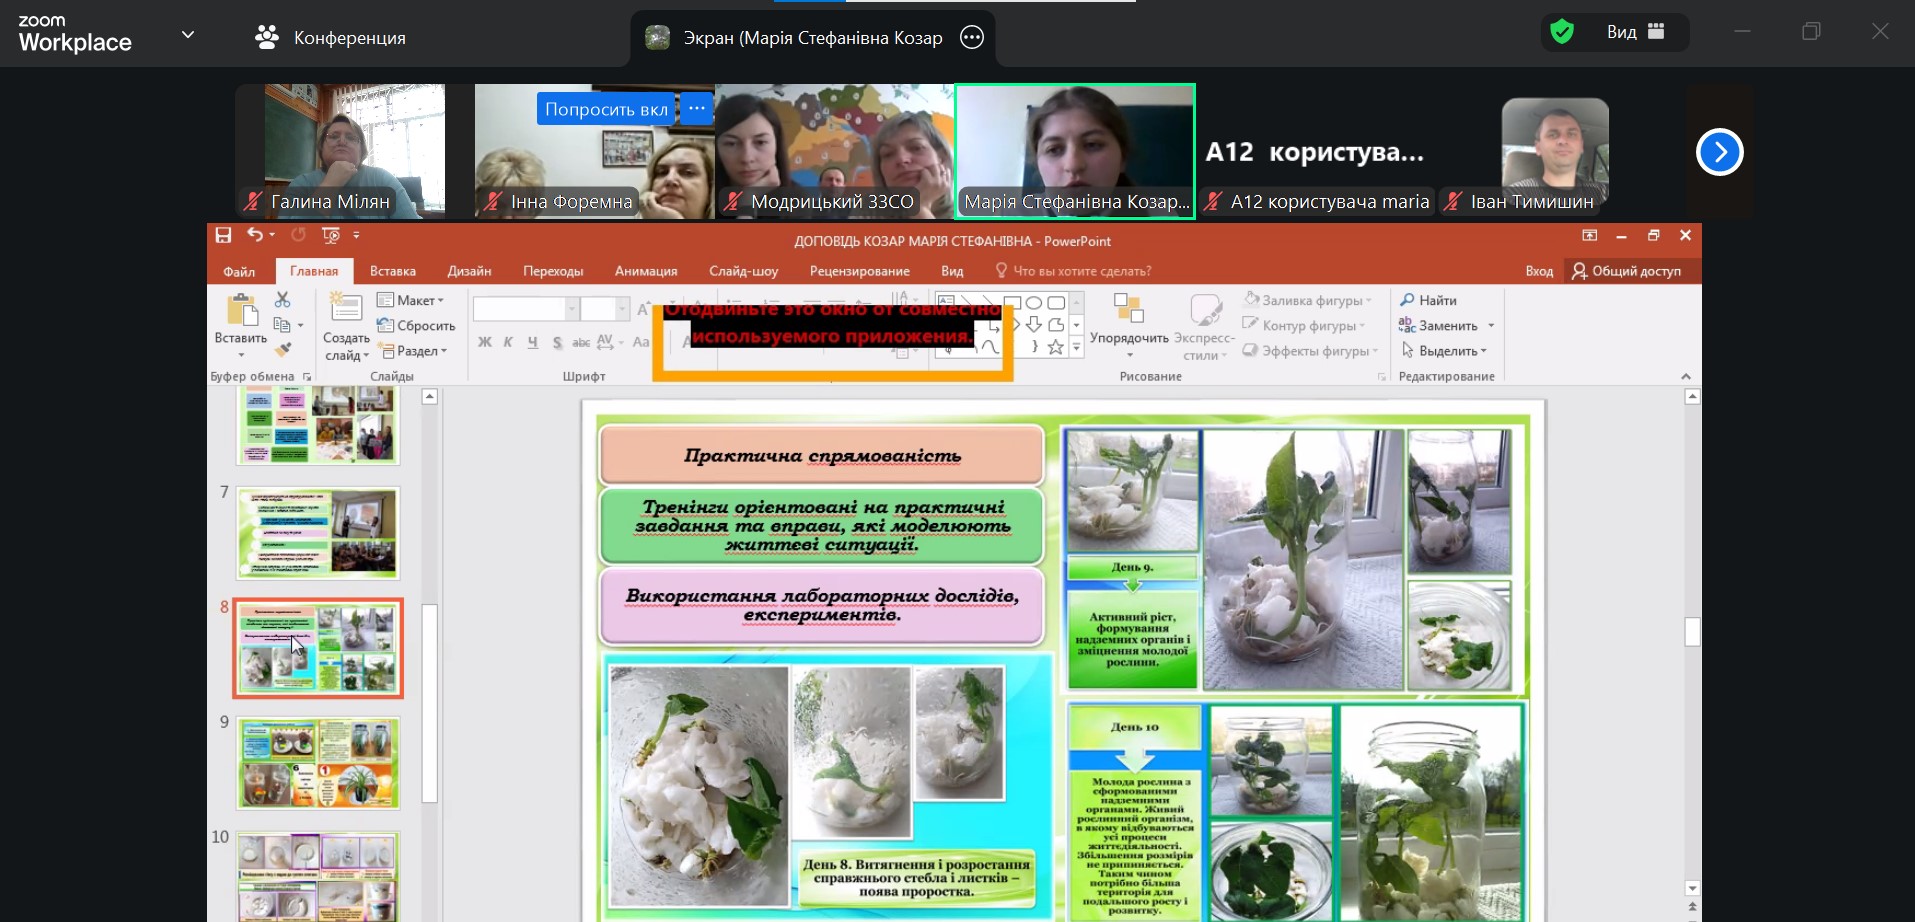Click the Save icon in PowerPoint toolbar
The width and height of the screenshot is (1915, 922).
coord(223,235)
